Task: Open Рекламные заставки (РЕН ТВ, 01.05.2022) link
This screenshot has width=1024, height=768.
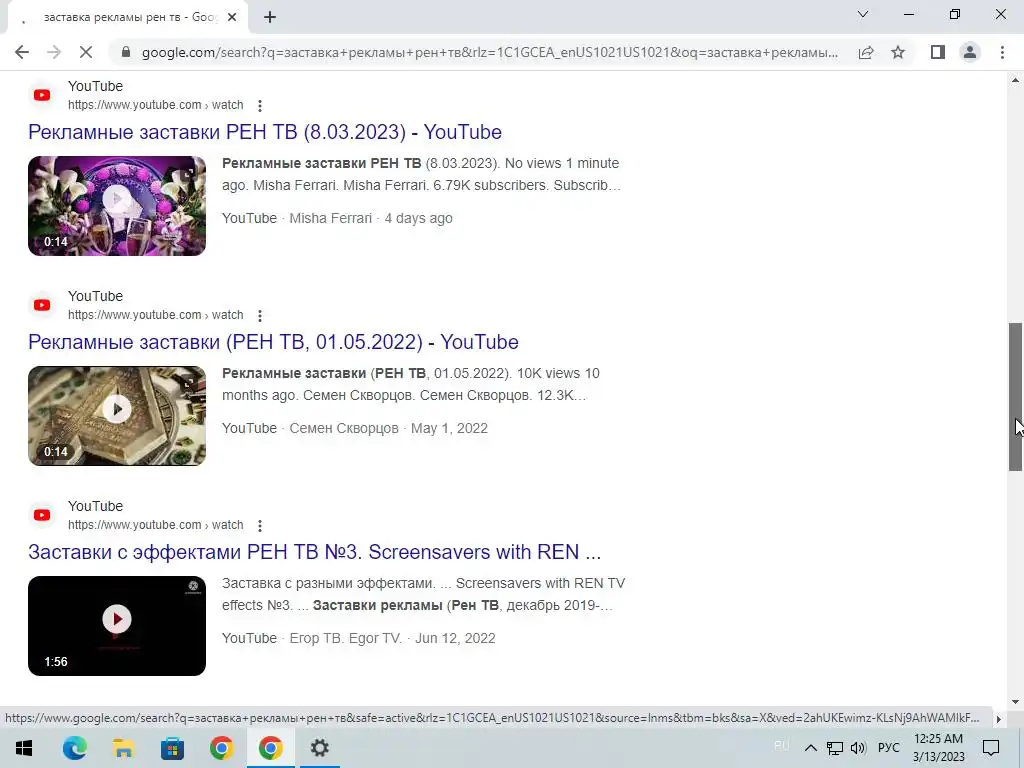Action: 273,342
